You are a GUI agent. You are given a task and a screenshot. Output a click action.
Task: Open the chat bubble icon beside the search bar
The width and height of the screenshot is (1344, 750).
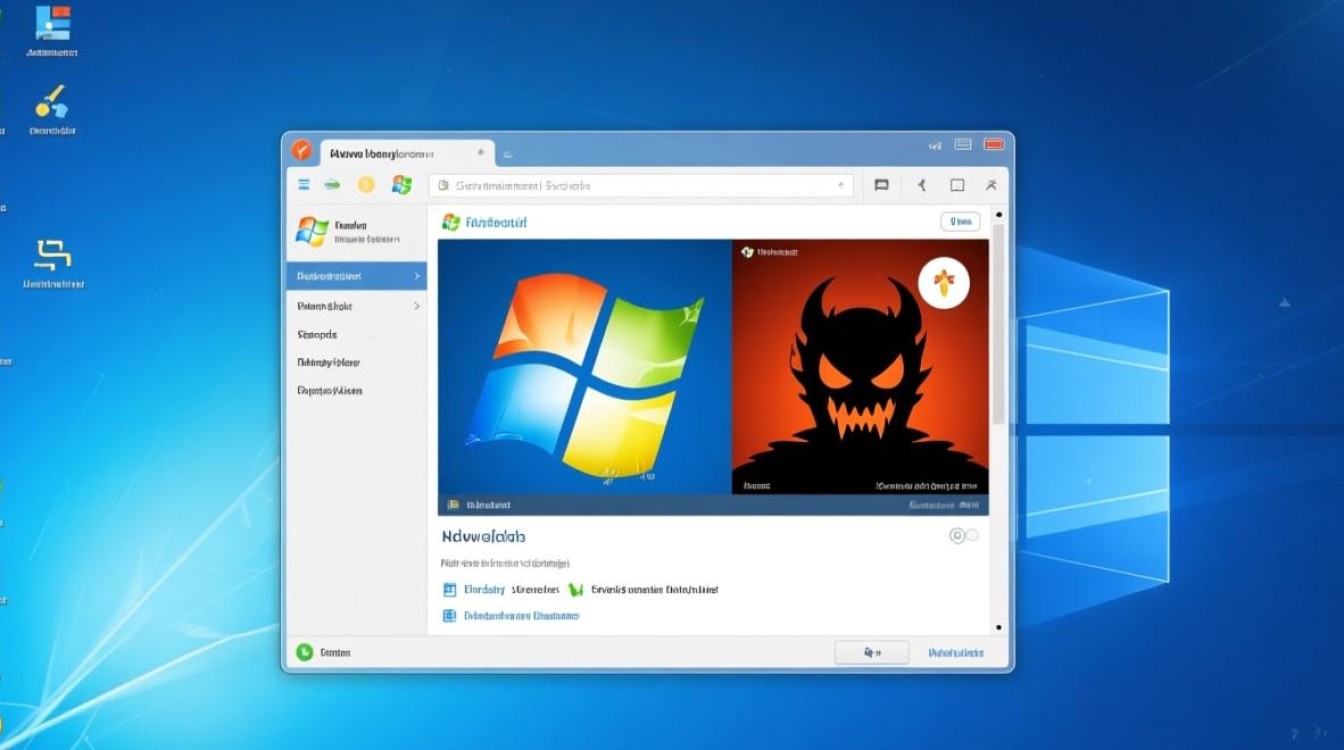point(881,184)
